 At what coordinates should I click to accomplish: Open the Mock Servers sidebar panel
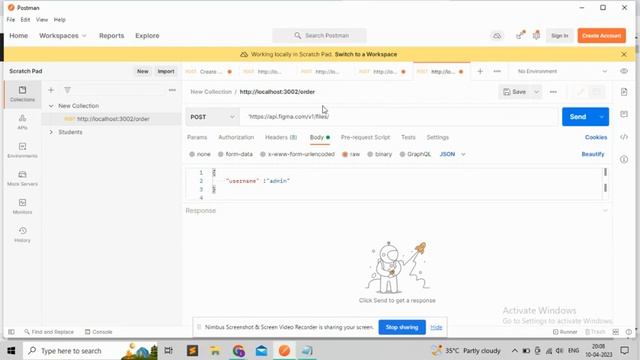[x=22, y=178]
